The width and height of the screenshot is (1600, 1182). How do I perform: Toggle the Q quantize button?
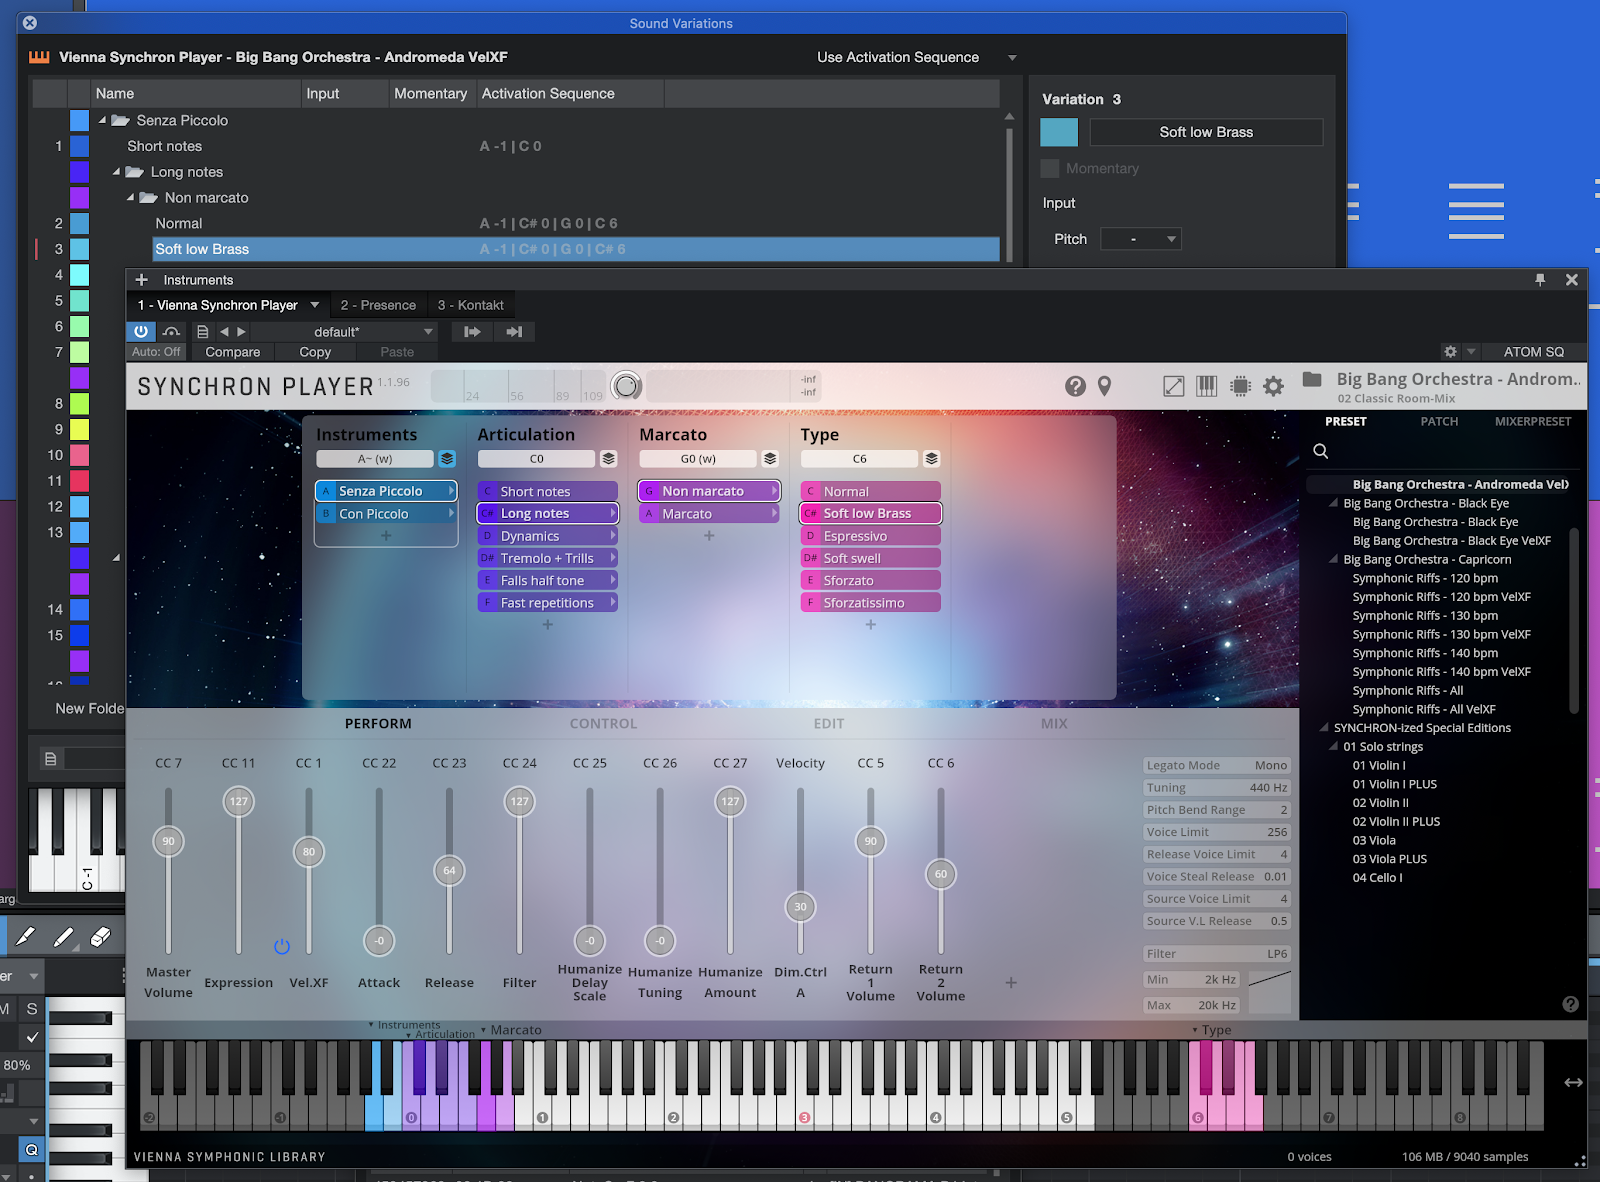pyautogui.click(x=32, y=1150)
